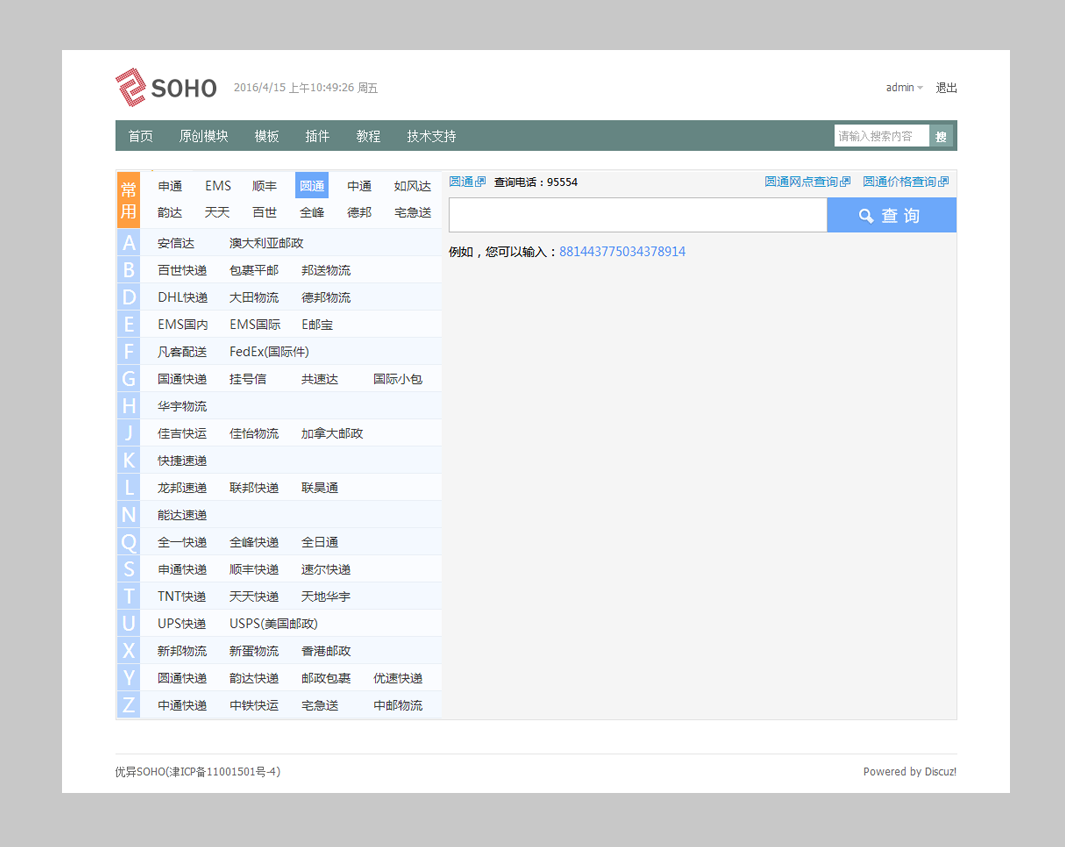Choose 包裹平邮 courier
The width and height of the screenshot is (1065, 847).
[254, 270]
